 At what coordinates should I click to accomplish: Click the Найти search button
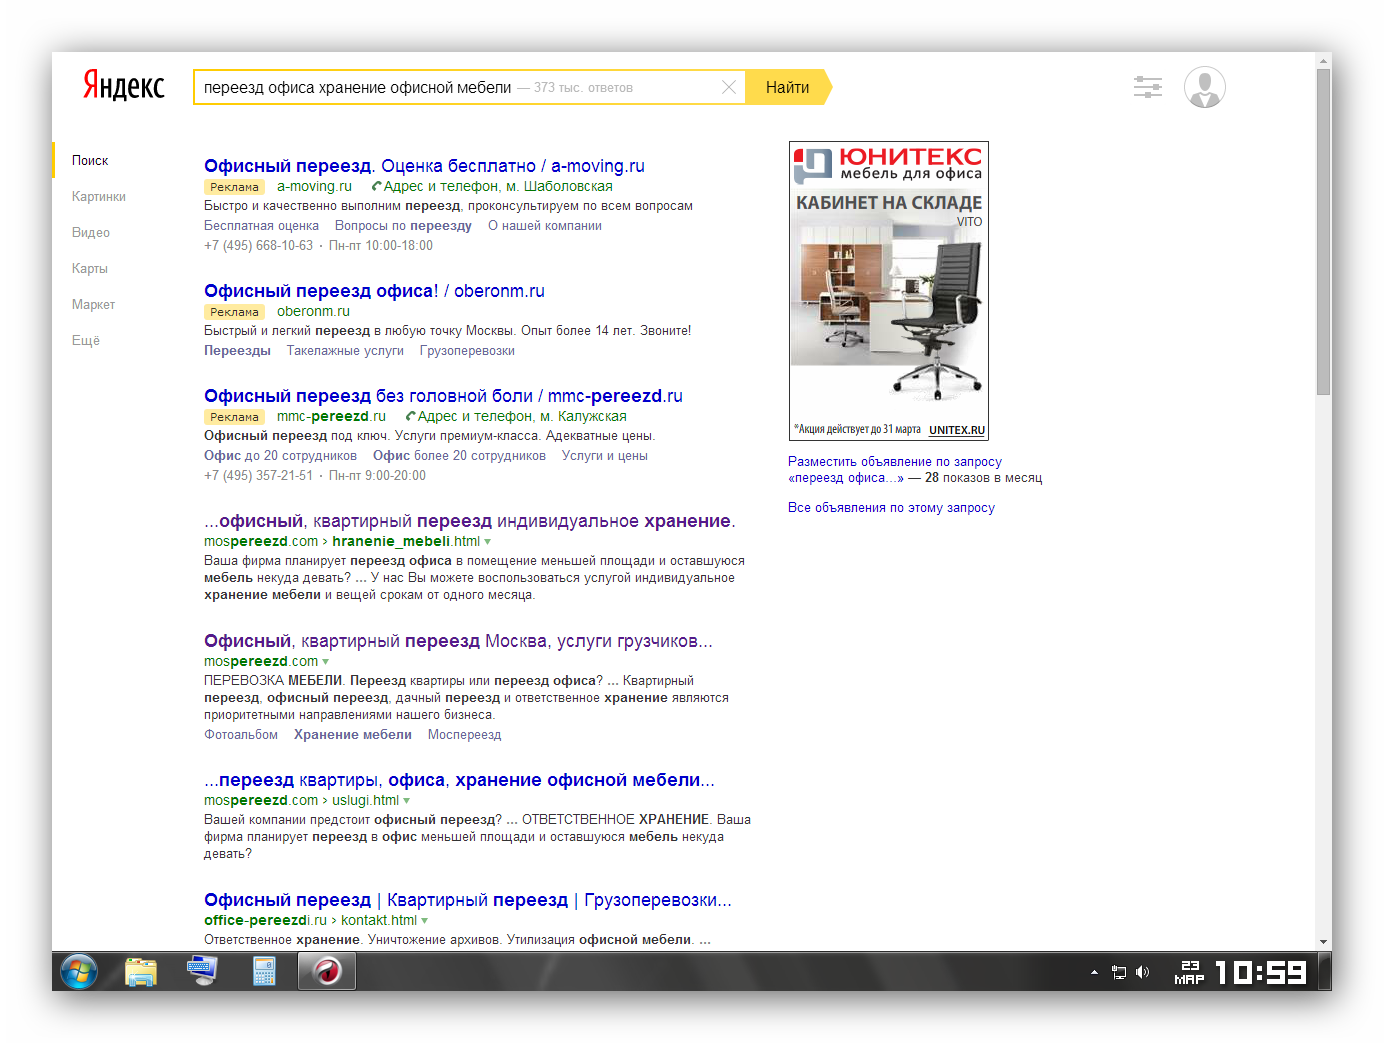[x=789, y=87]
